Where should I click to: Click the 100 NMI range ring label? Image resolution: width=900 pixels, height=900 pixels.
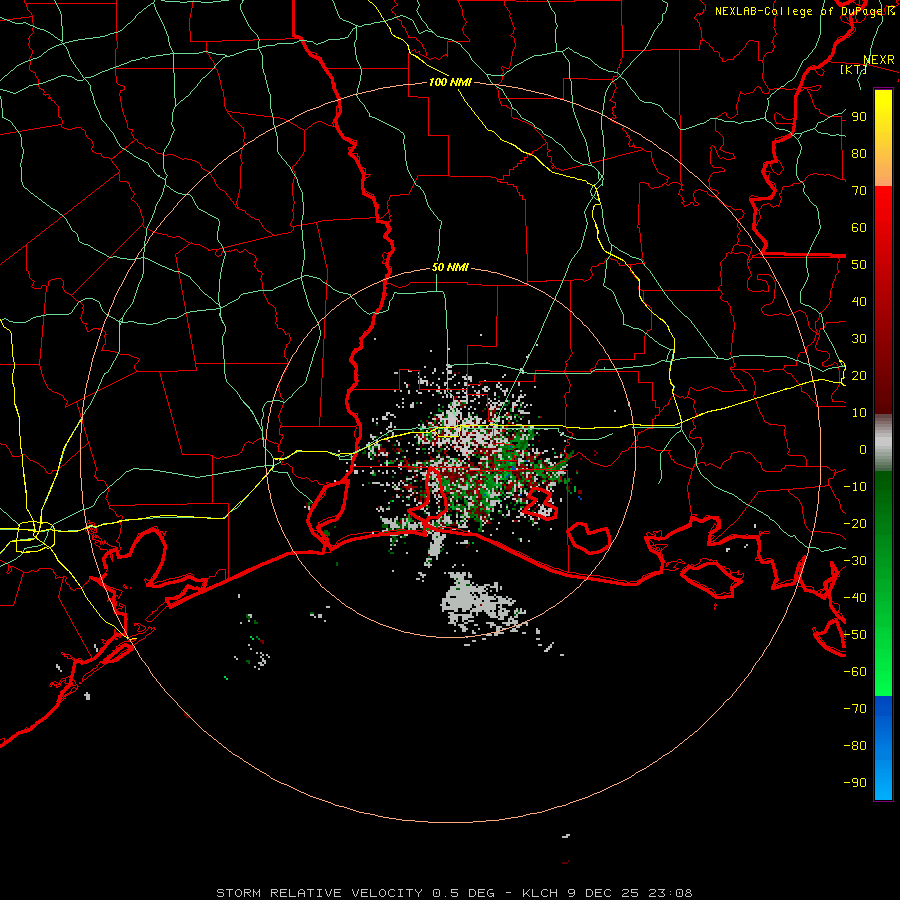tap(450, 82)
